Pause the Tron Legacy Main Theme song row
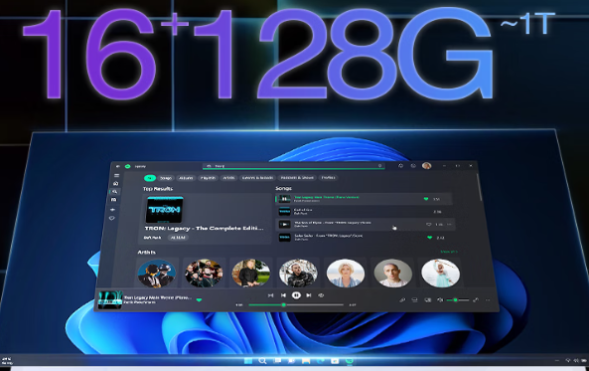 [285, 199]
